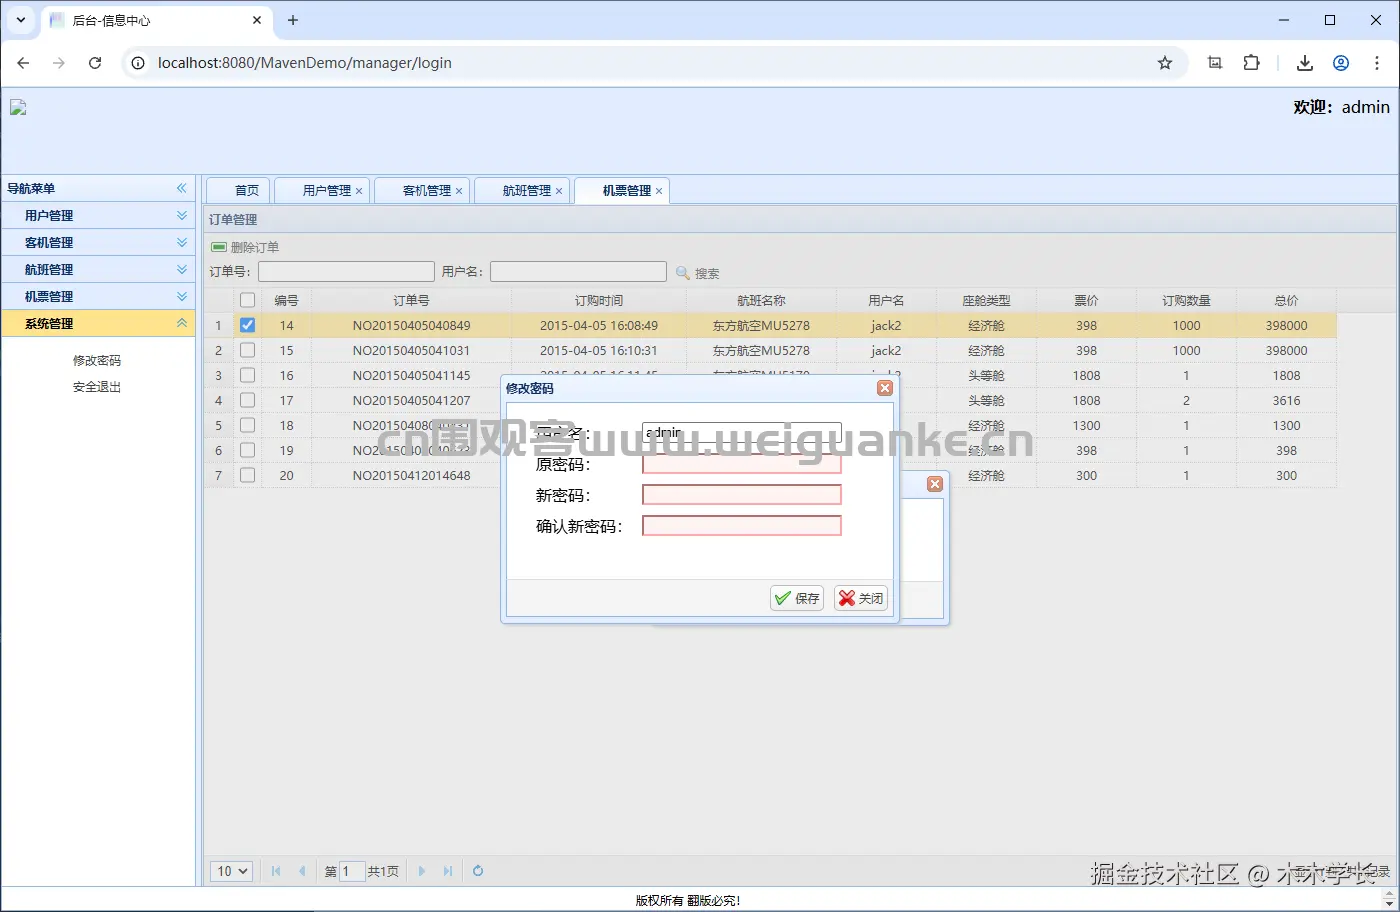Sort by the 订购时间 column header
Viewport: 1400px width, 912px height.
(x=598, y=300)
